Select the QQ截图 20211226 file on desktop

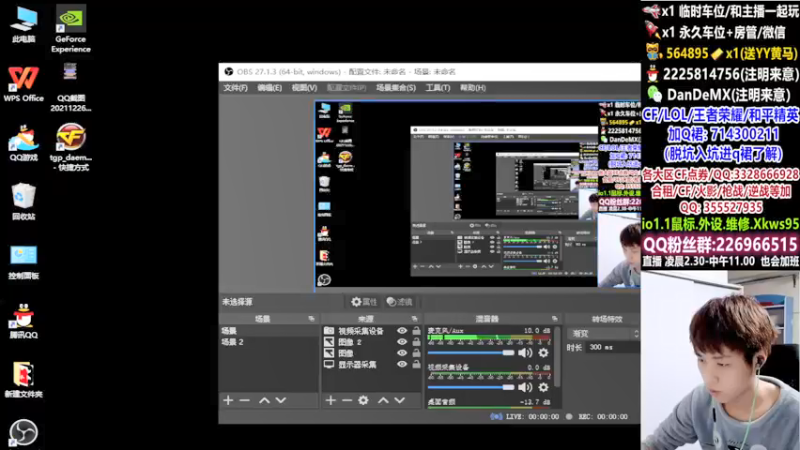(70, 87)
